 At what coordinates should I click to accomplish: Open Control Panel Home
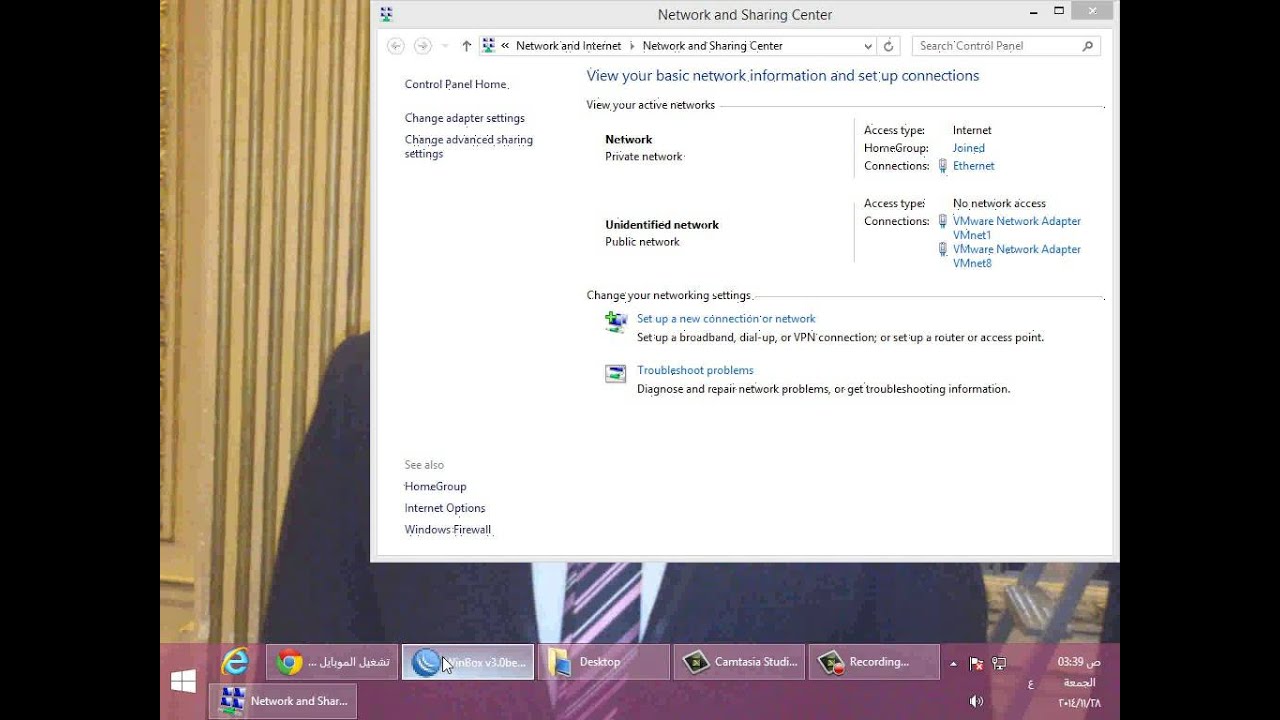456,85
